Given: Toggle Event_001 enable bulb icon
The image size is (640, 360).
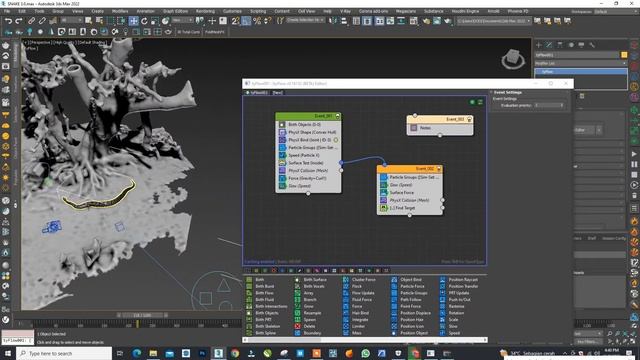Looking at the screenshot, I should tap(338, 116).
